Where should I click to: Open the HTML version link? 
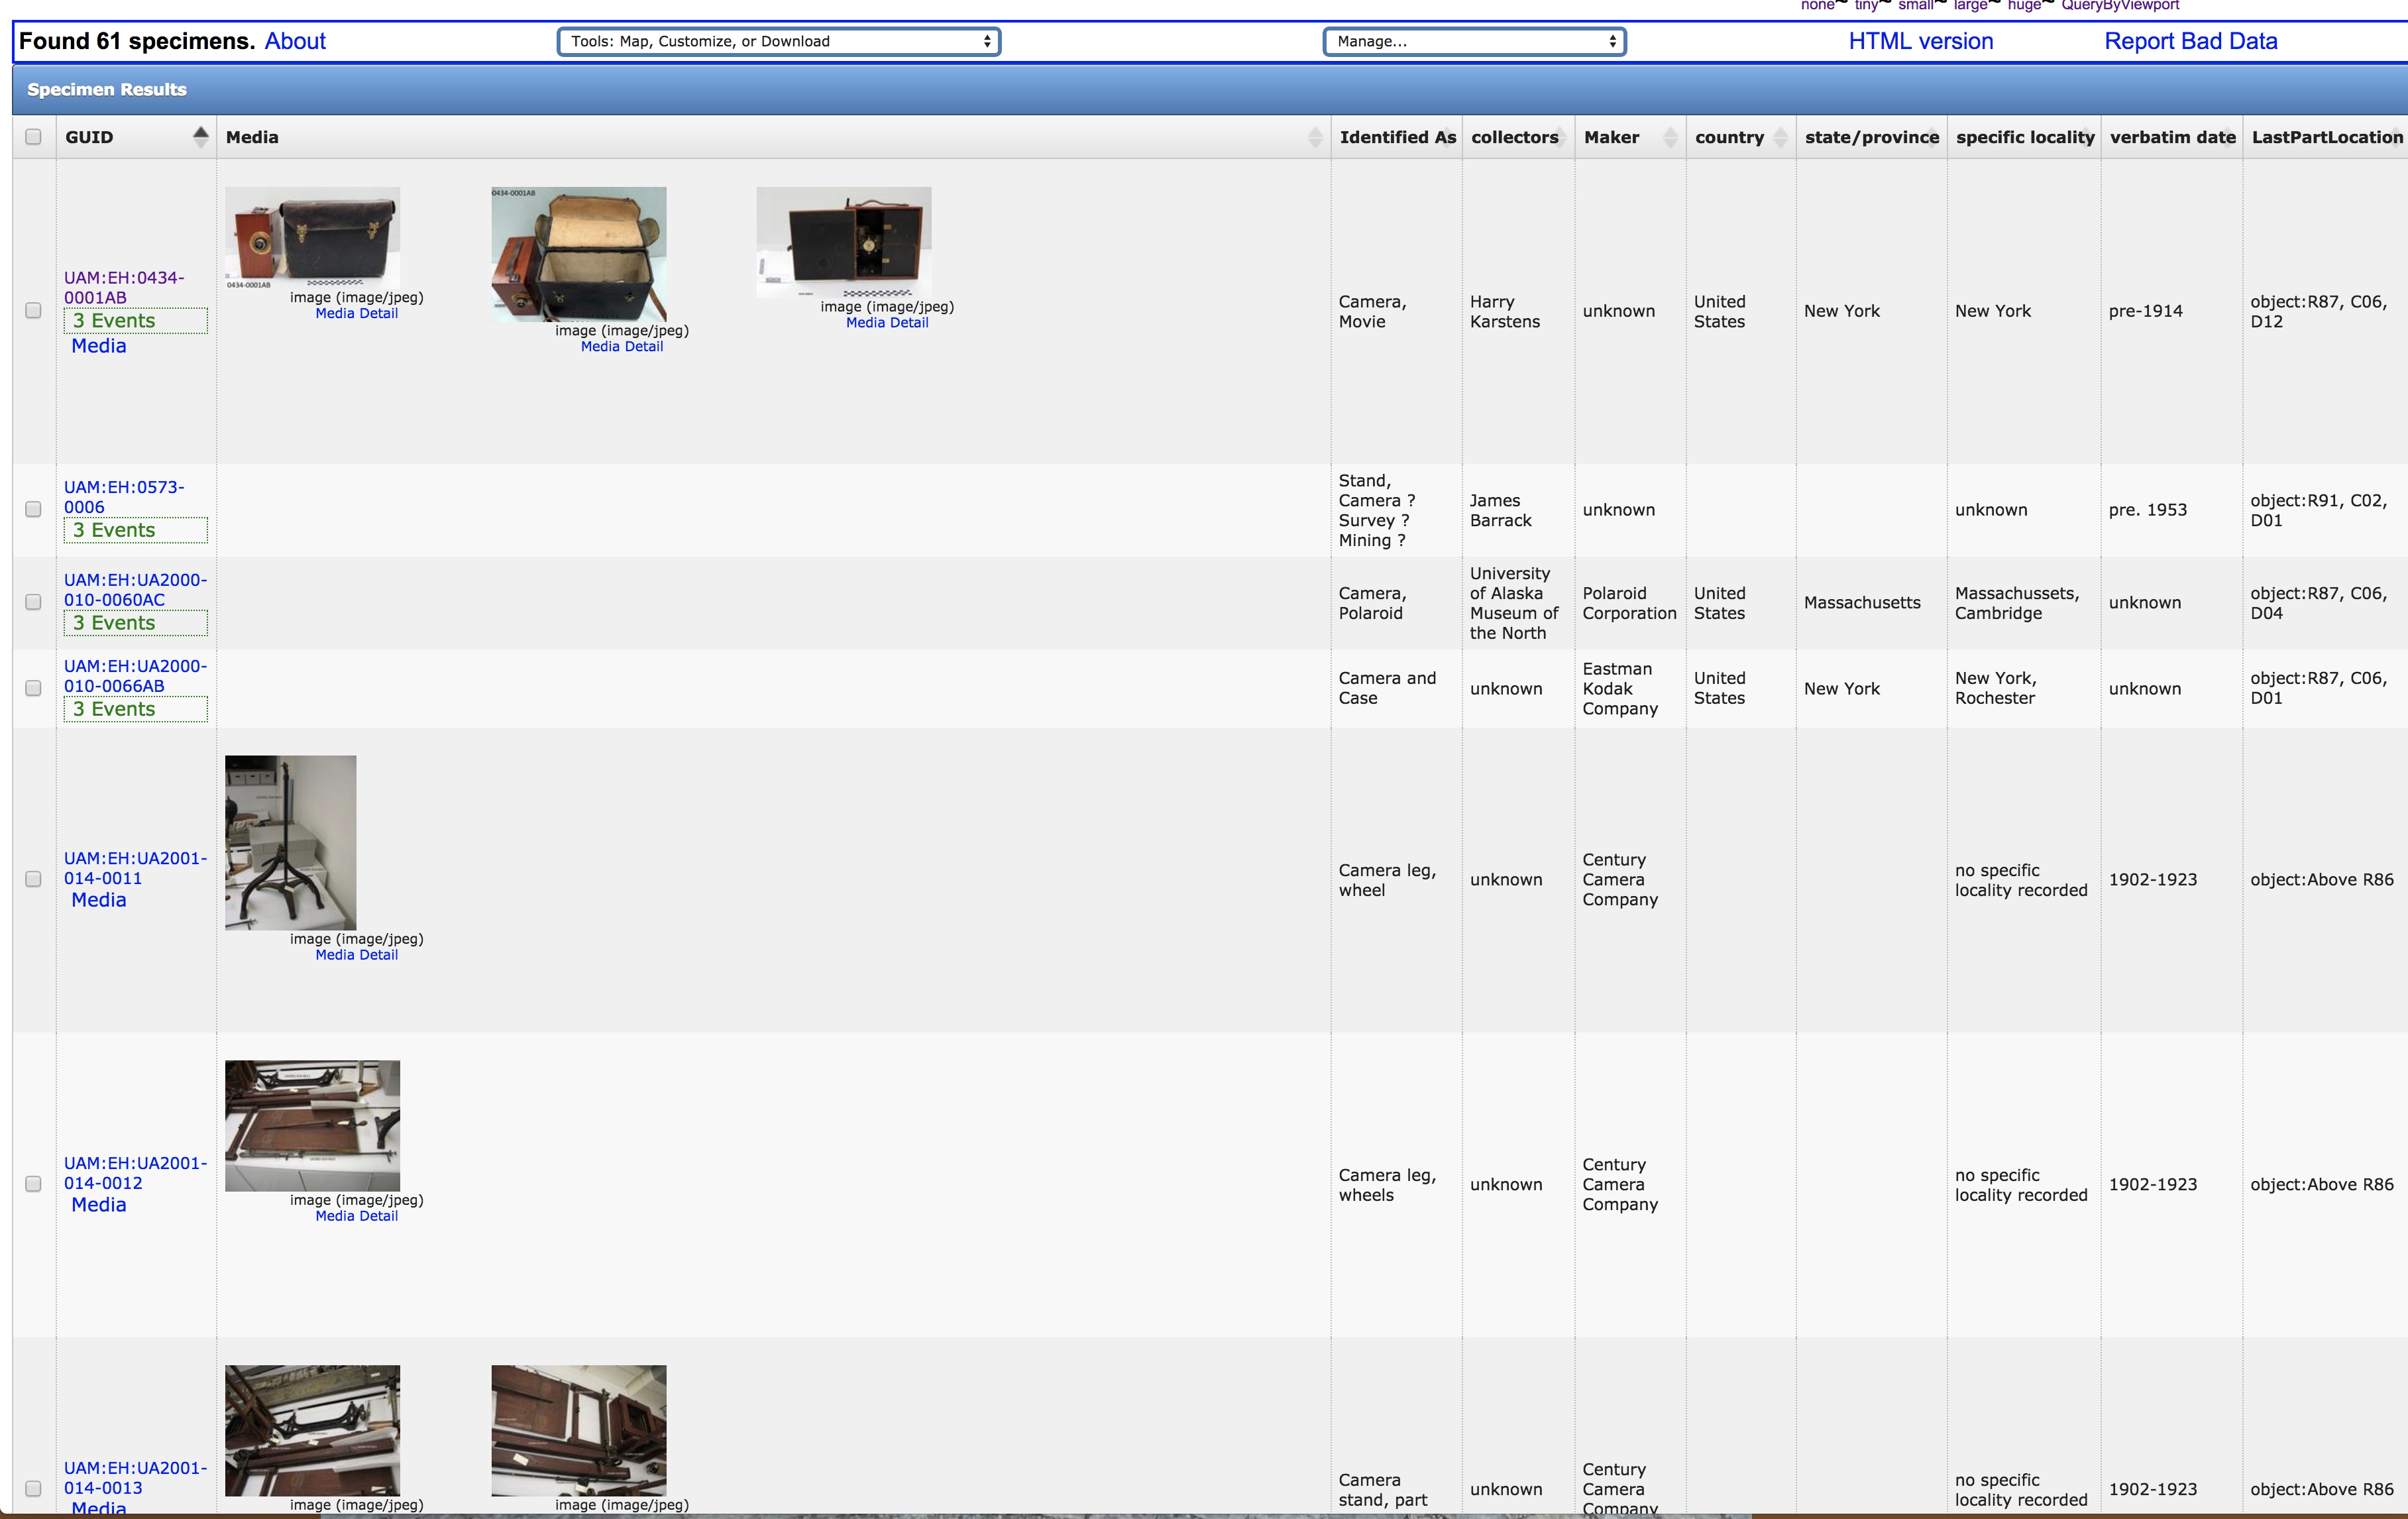(x=1920, y=41)
